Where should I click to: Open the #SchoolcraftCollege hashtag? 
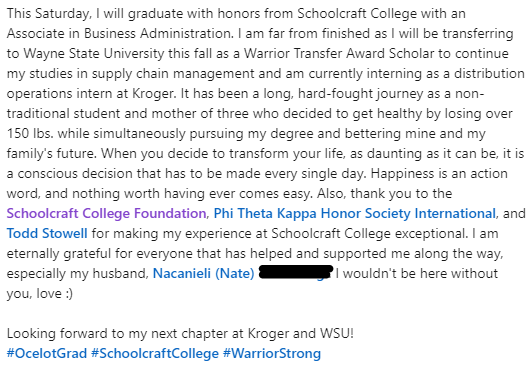(x=155, y=353)
